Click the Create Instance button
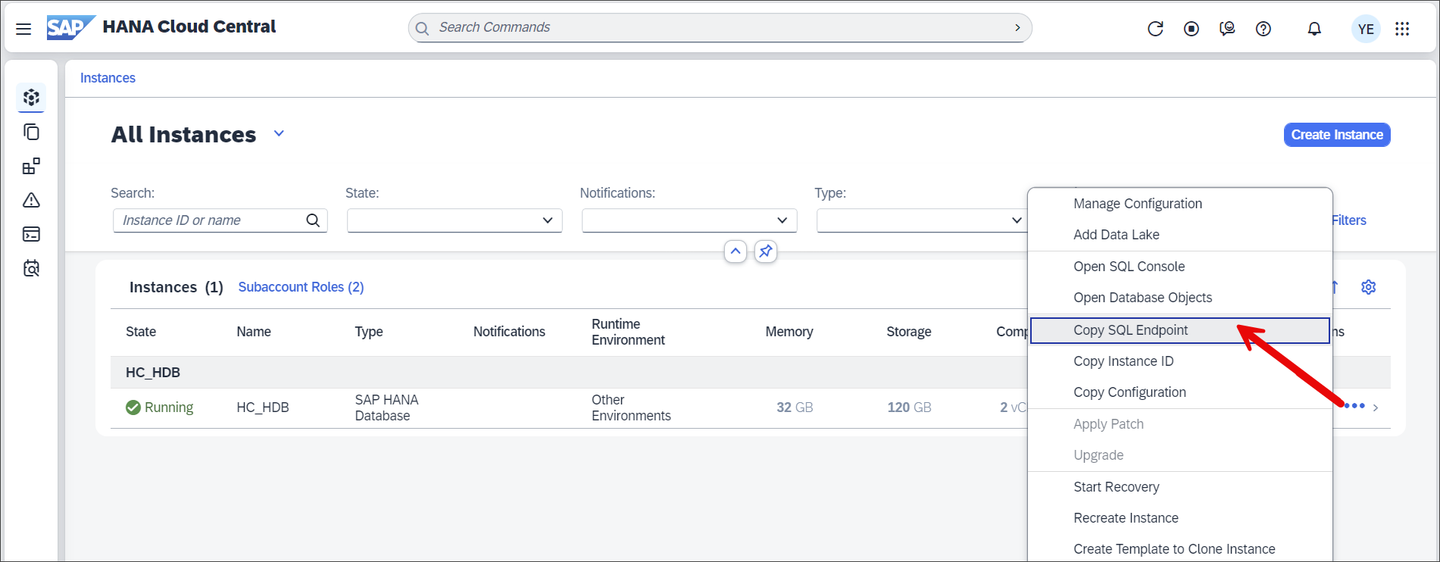The width and height of the screenshot is (1440, 562). tap(1337, 134)
